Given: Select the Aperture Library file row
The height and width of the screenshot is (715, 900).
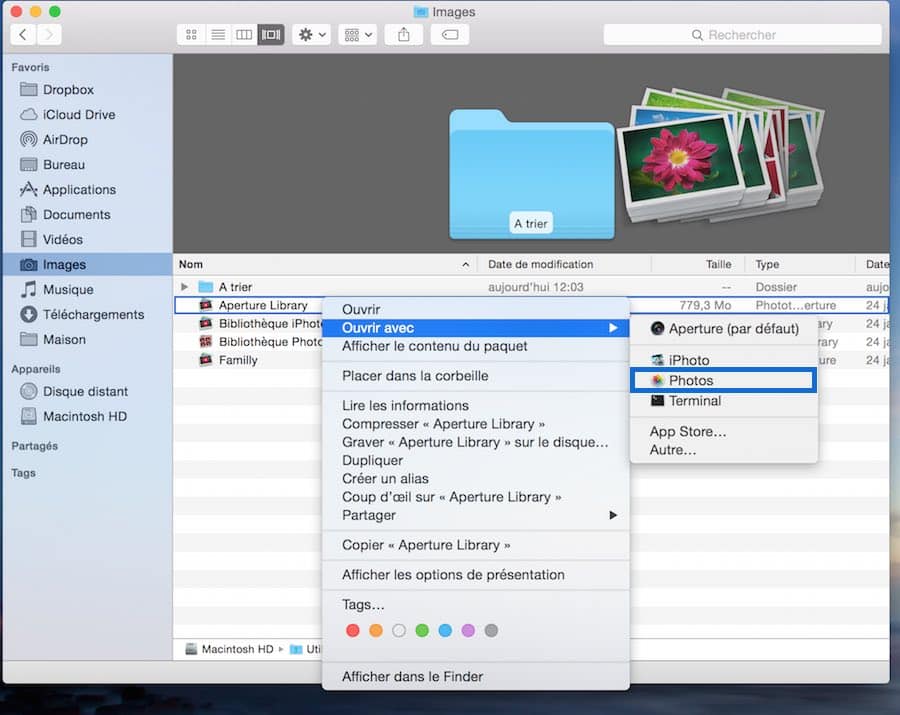Looking at the screenshot, I should coord(249,305).
